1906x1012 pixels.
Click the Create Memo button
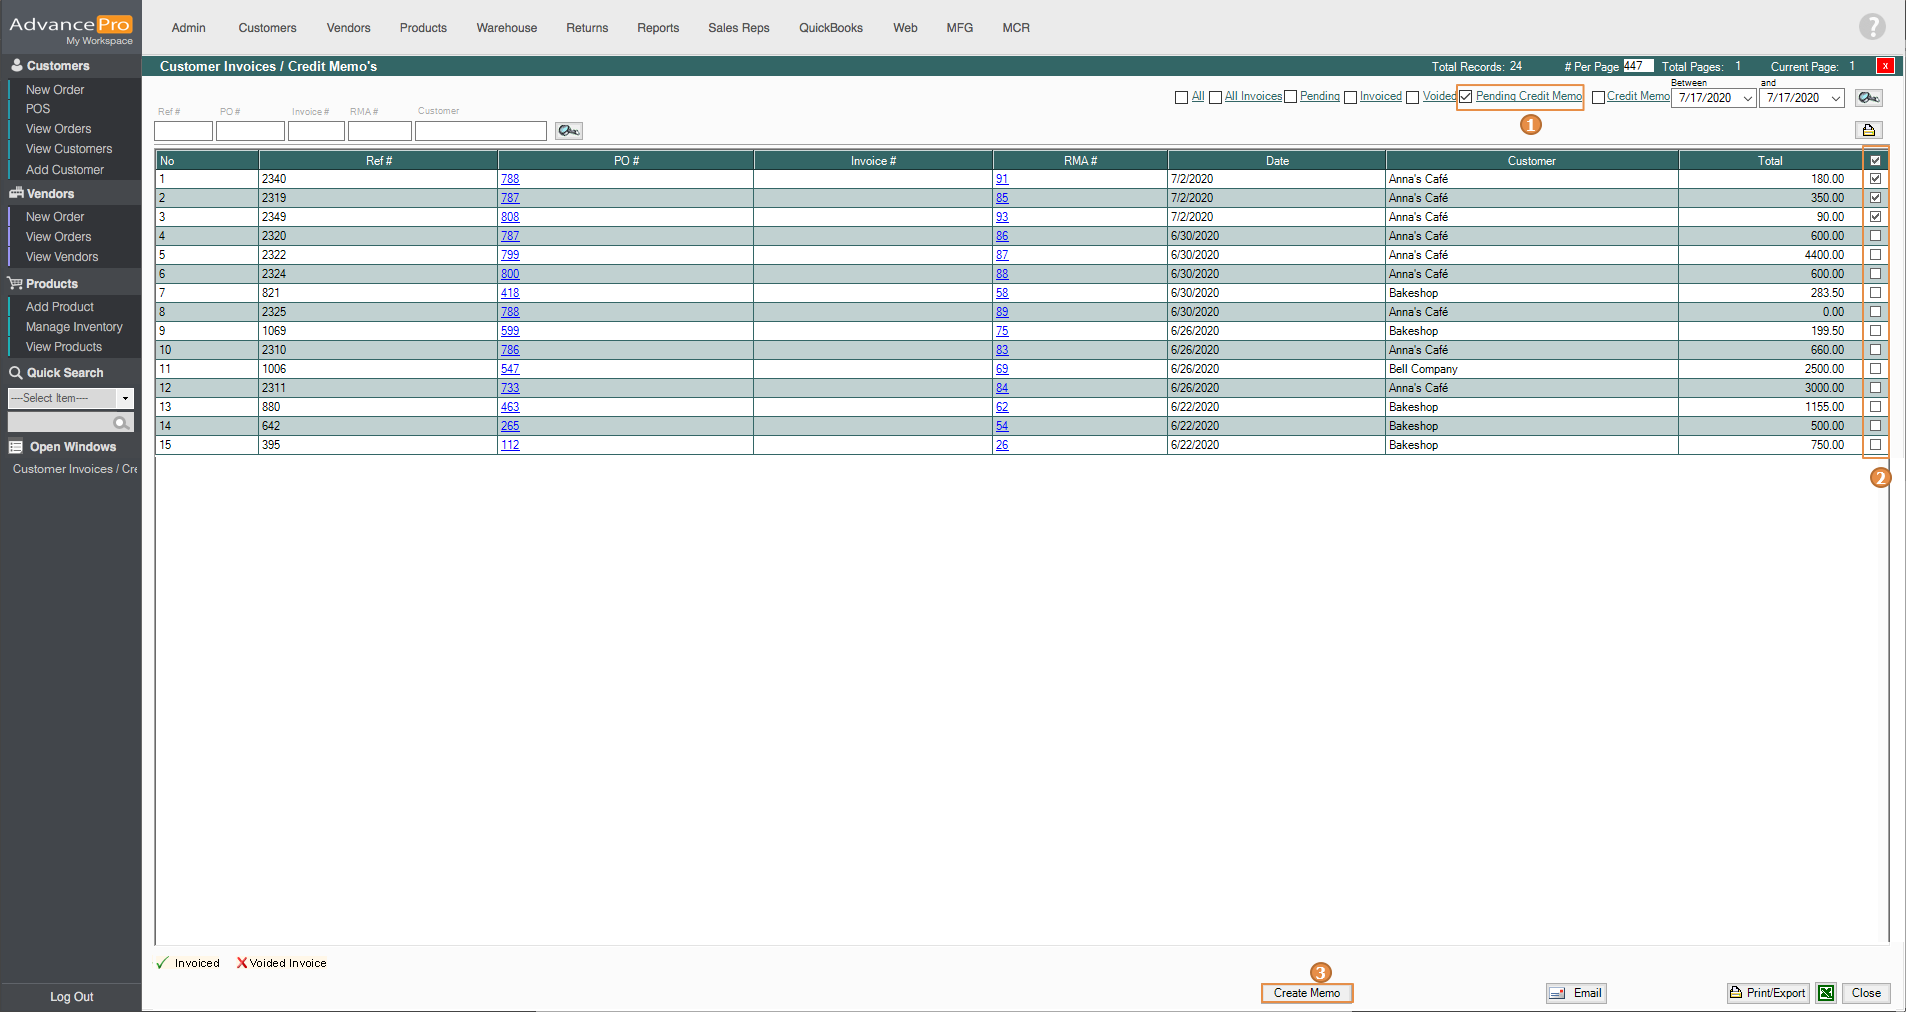click(x=1306, y=993)
